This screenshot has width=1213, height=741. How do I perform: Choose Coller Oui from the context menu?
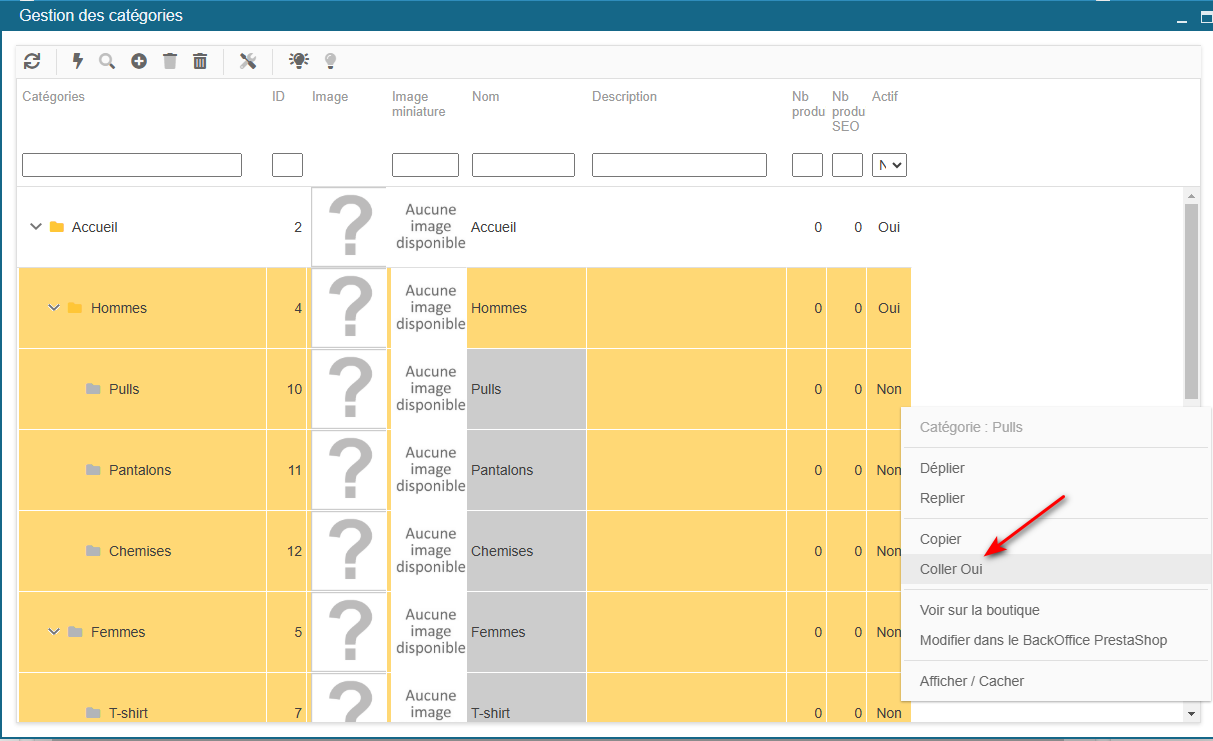click(951, 569)
